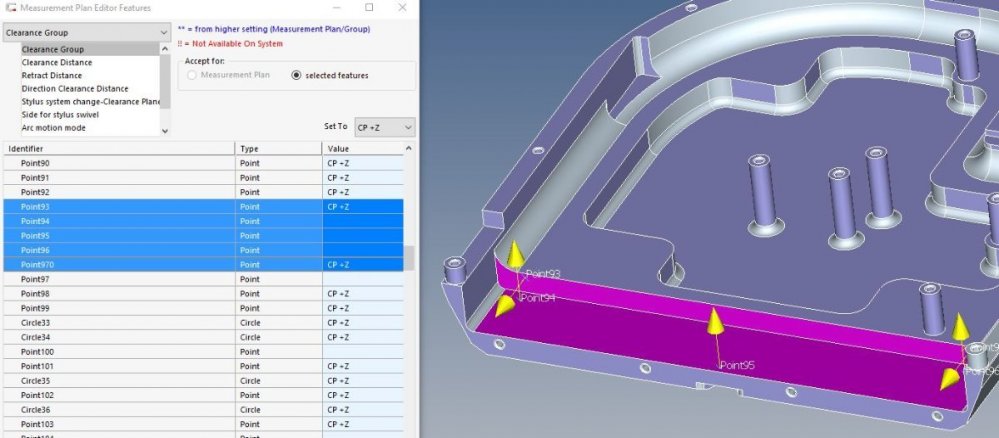999x438 pixels.
Task: Maximize the Measurement Plan Editor window
Action: pos(369,8)
